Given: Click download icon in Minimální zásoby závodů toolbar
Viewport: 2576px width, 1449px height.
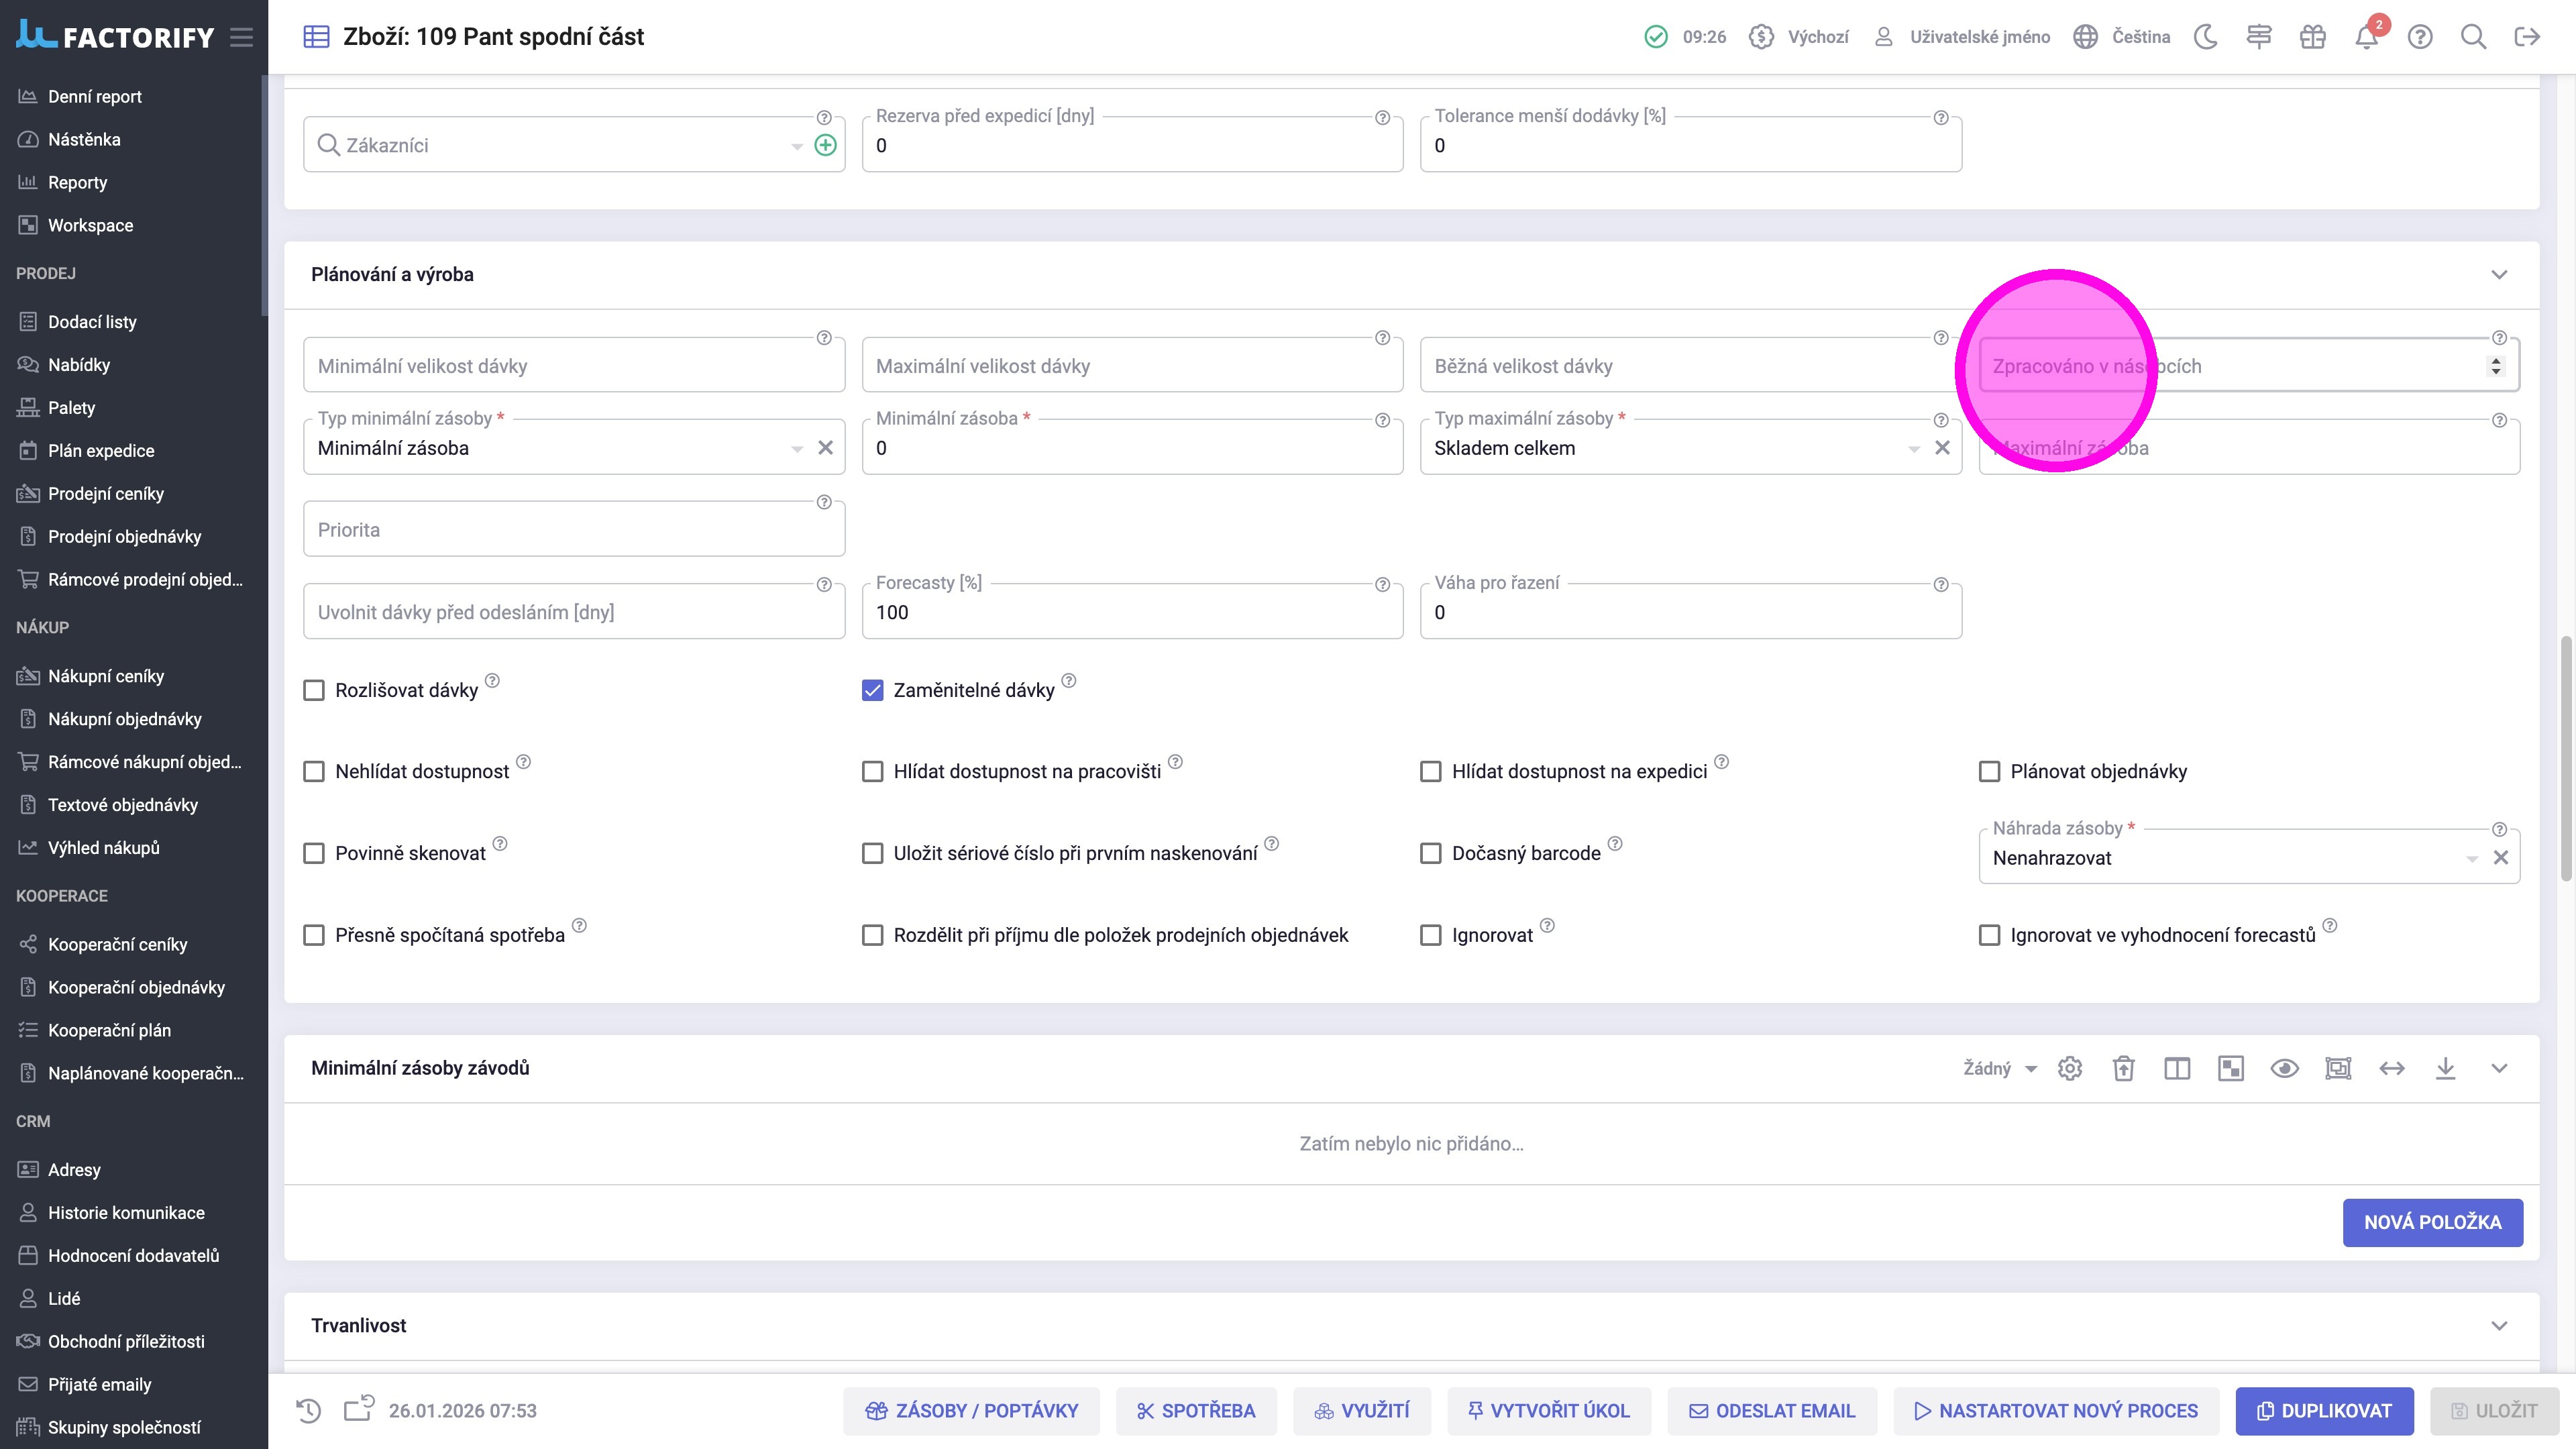Looking at the screenshot, I should [x=2445, y=1068].
